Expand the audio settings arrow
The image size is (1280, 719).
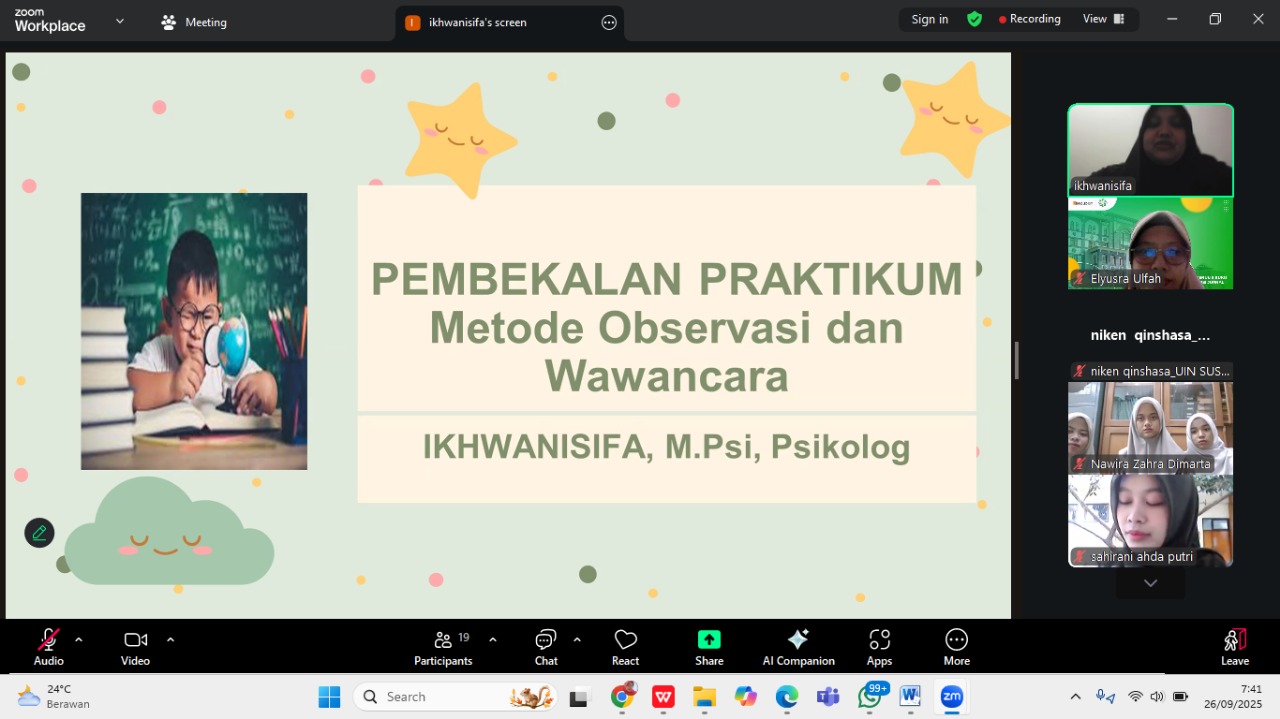79,640
